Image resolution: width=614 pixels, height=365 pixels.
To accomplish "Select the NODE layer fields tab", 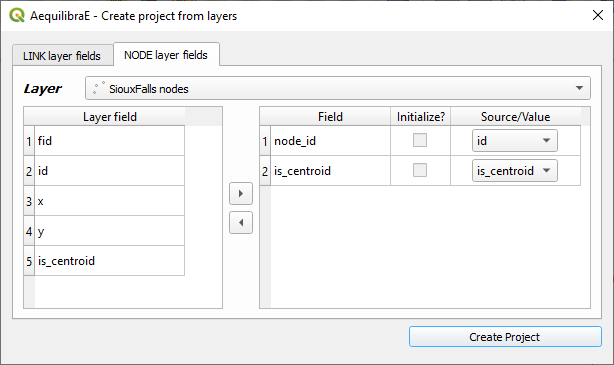I will 166,54.
